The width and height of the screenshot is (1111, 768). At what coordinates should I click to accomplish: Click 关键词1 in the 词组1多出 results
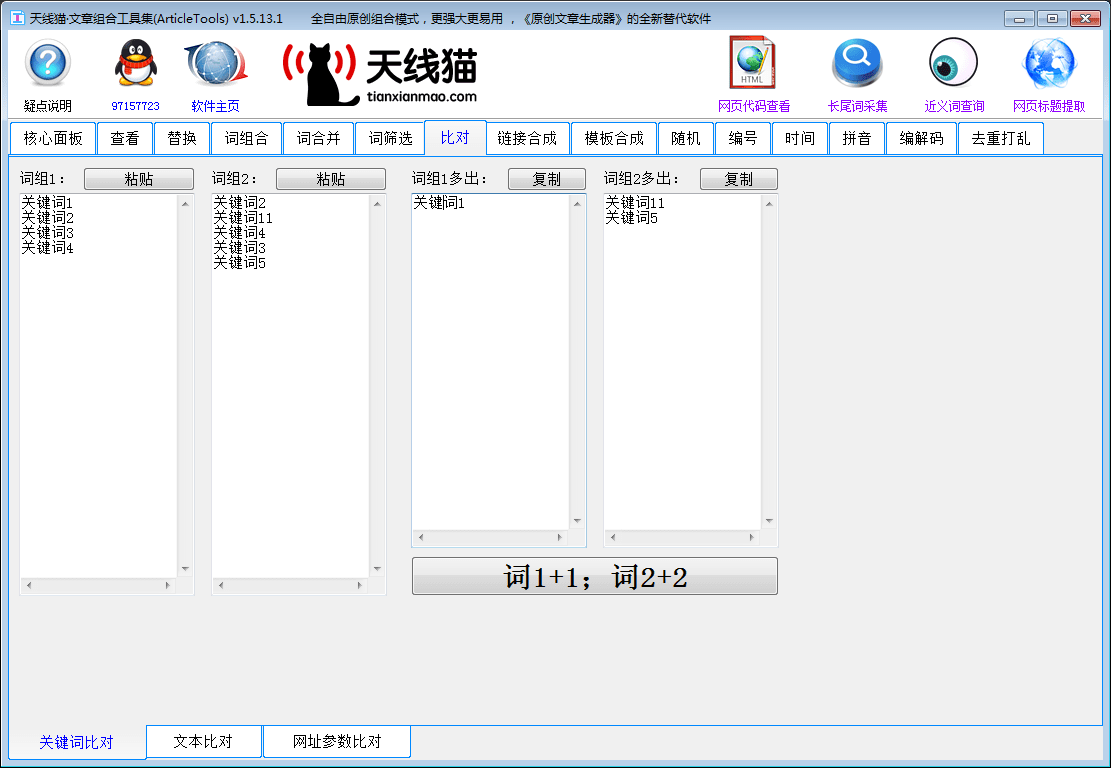point(439,203)
